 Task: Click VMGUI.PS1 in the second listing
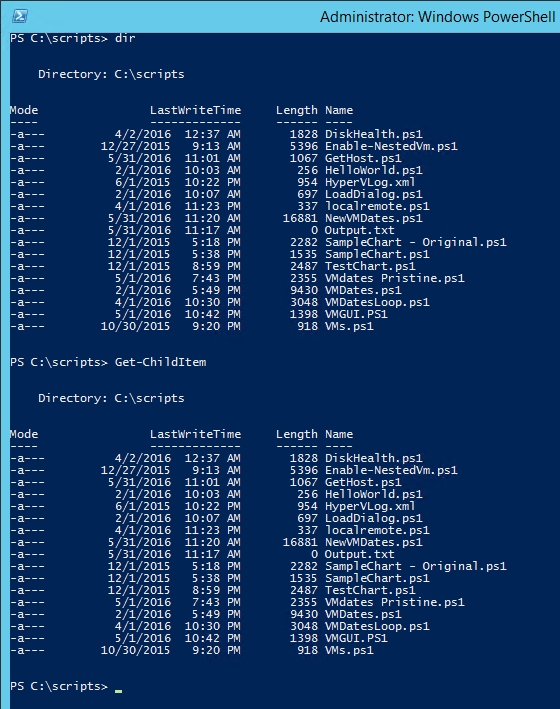pyautogui.click(x=356, y=638)
